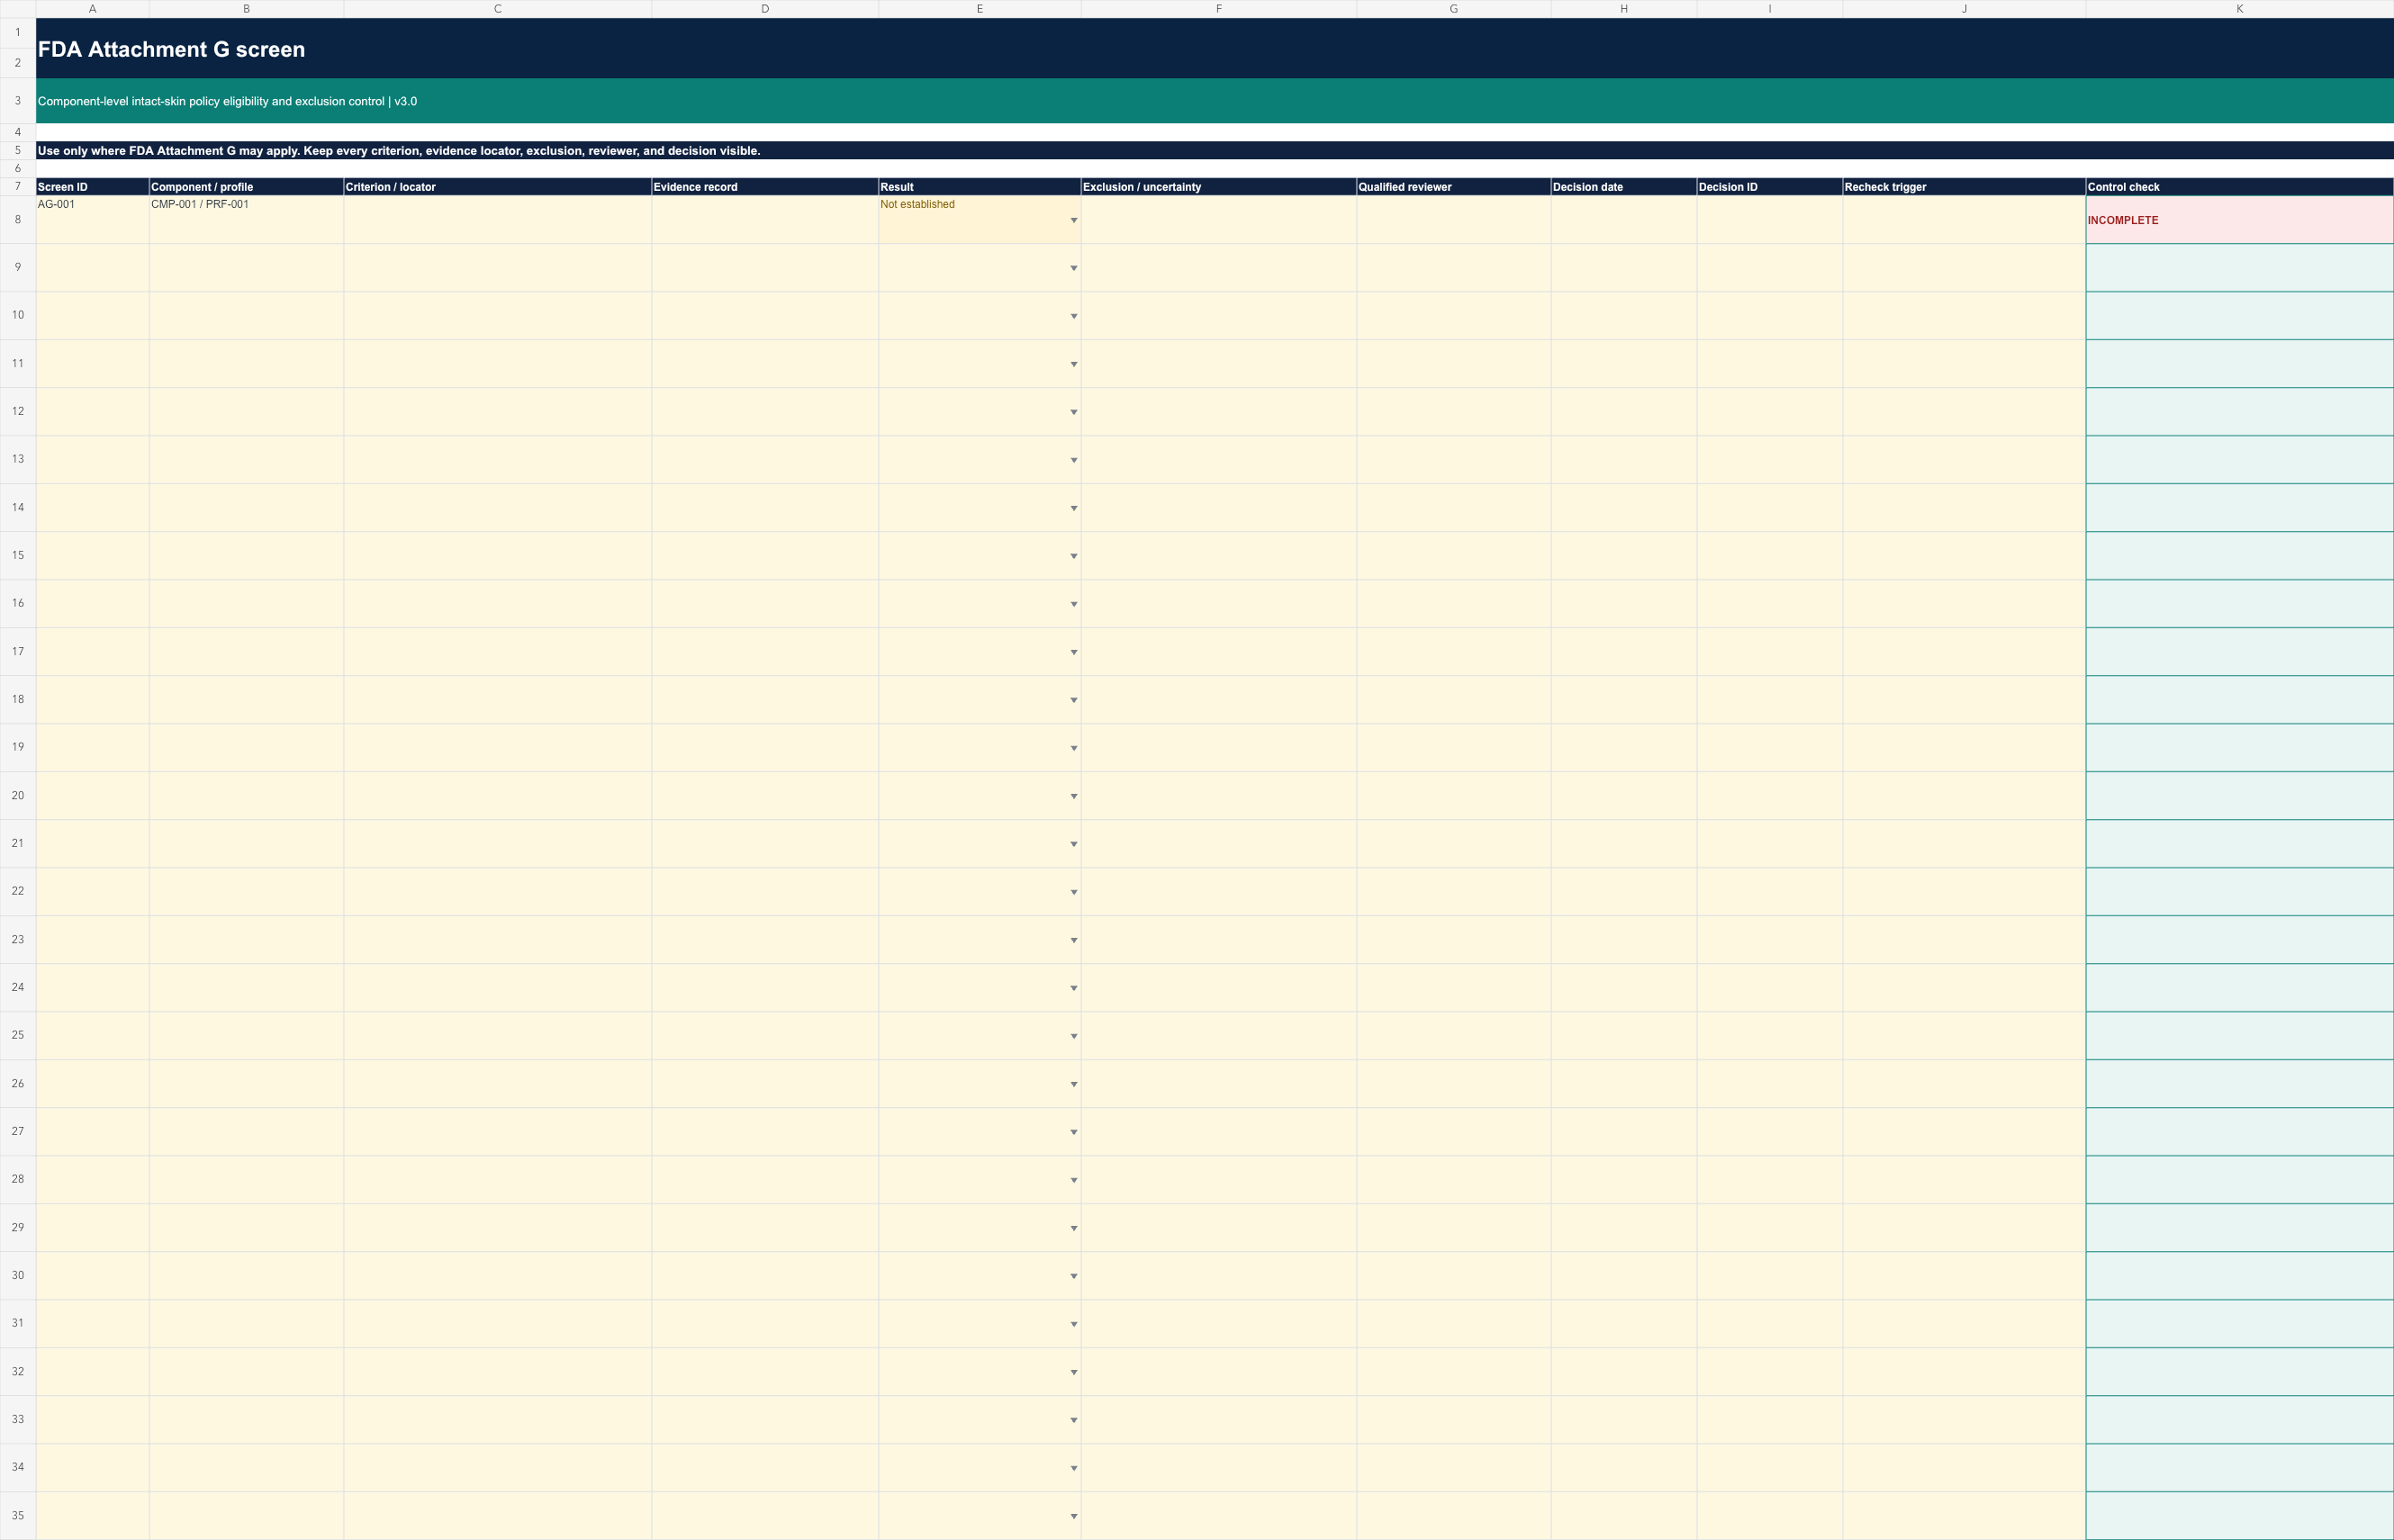
Task: Click the 'Result' header cell
Action: tap(979, 187)
